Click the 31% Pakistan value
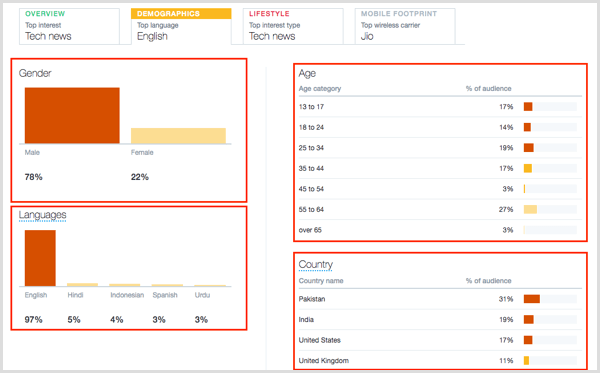The width and height of the screenshot is (600, 373). 506,299
